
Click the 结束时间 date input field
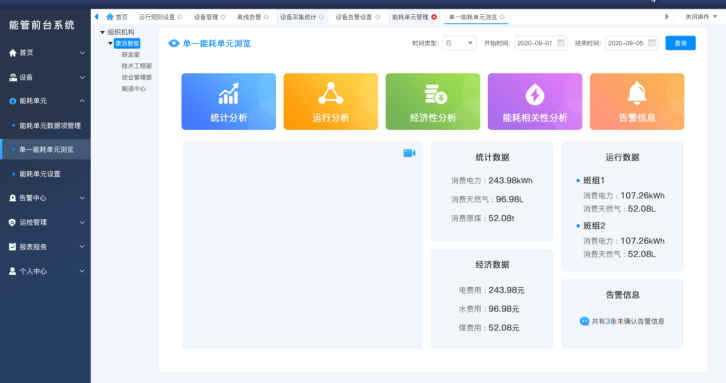click(631, 43)
